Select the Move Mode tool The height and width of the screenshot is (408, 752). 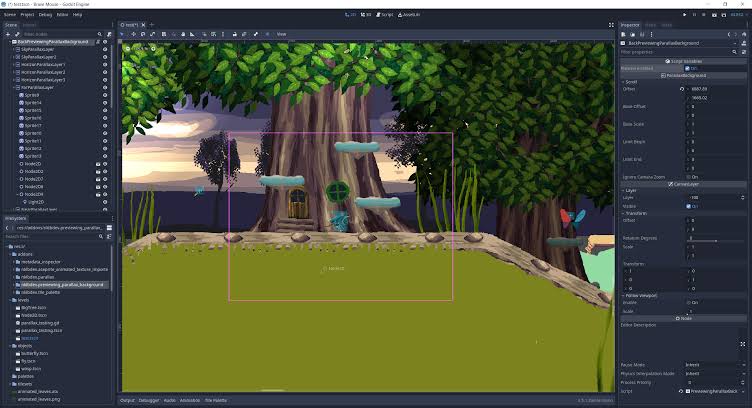click(133, 34)
